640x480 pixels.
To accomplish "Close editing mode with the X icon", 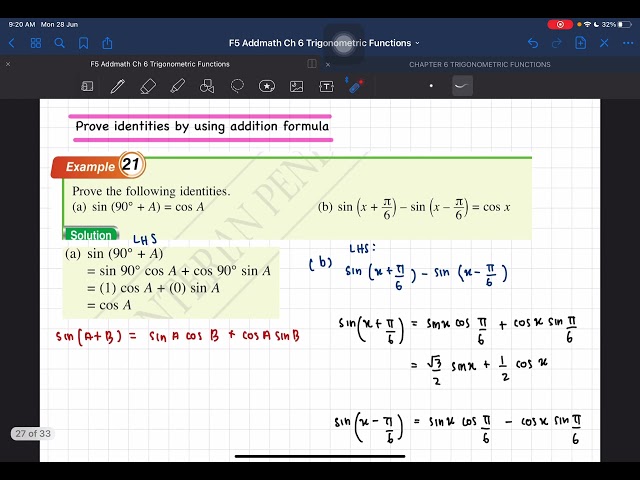I will [604, 43].
